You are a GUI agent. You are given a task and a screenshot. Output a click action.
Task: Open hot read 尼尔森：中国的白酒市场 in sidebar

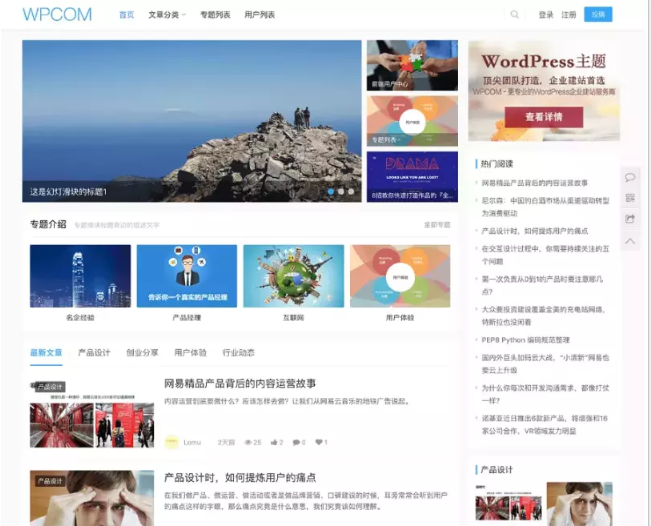click(545, 207)
